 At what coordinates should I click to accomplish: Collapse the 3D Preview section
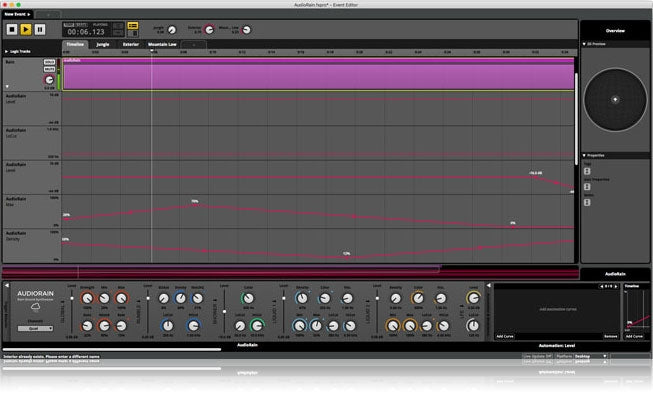click(584, 44)
